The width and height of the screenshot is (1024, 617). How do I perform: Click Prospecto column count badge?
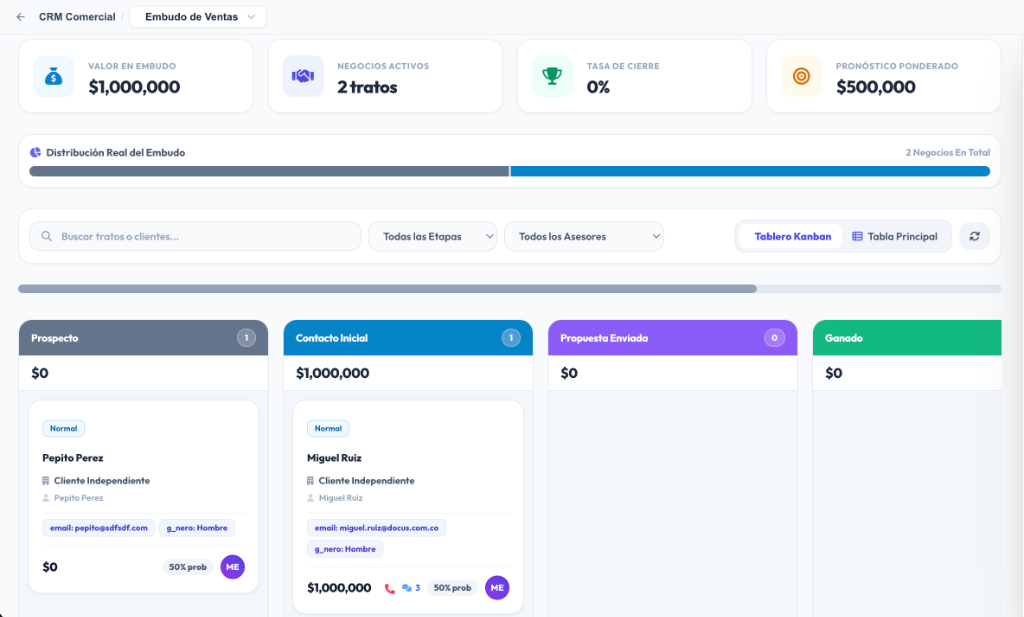[246, 338]
